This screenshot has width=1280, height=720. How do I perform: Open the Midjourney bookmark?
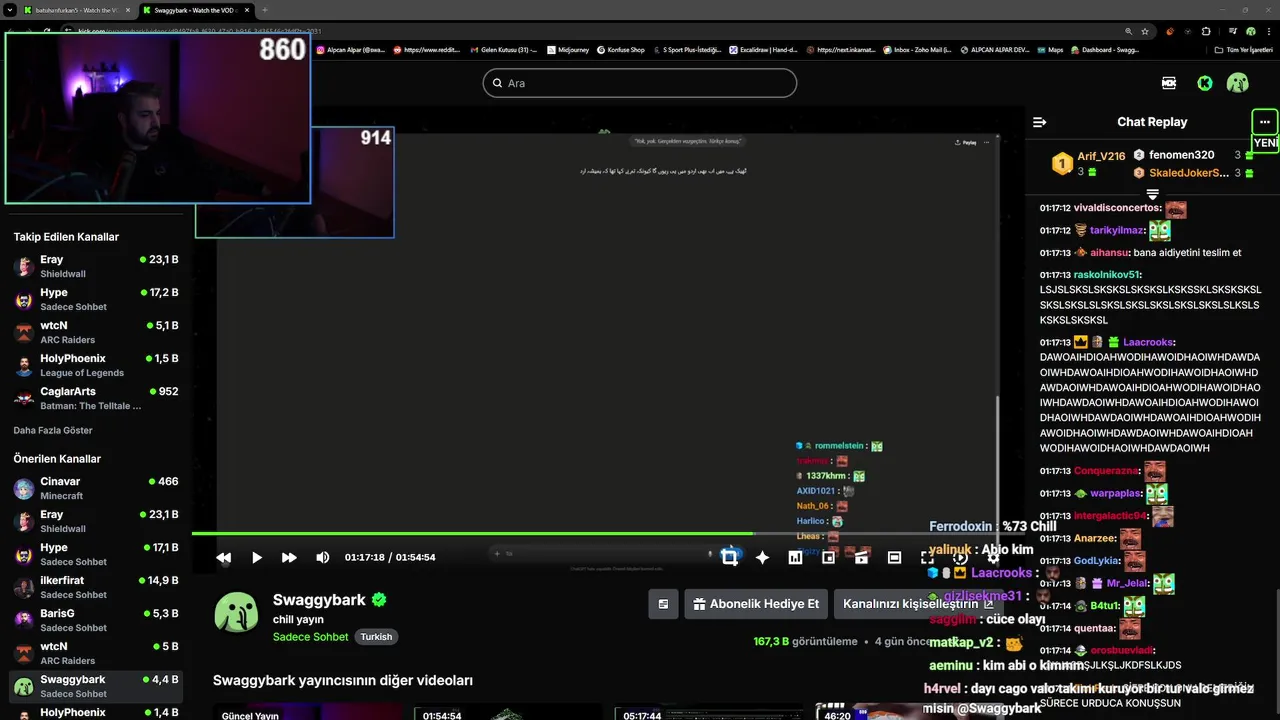click(x=570, y=49)
